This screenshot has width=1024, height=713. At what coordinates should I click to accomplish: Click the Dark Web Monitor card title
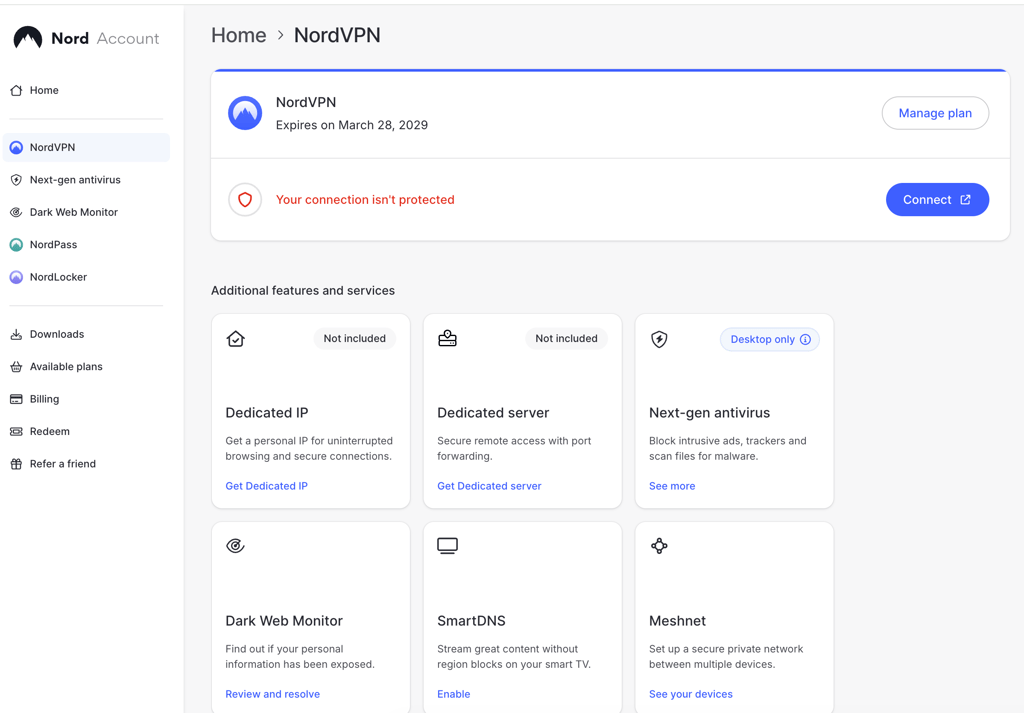(x=284, y=621)
